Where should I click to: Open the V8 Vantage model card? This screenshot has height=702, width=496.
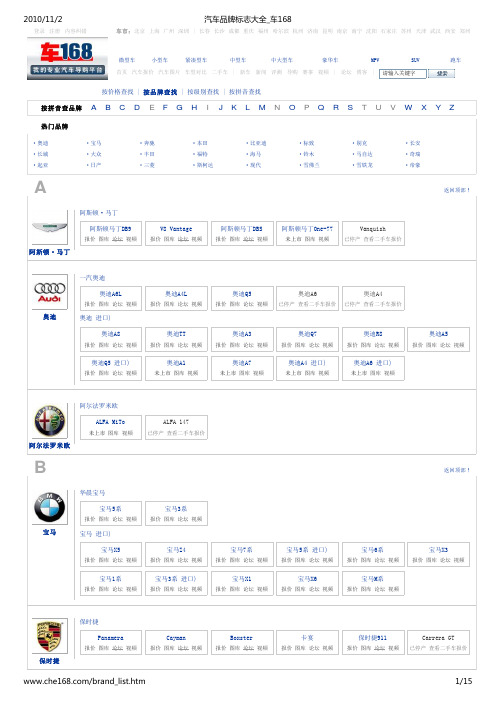pyautogui.click(x=176, y=233)
